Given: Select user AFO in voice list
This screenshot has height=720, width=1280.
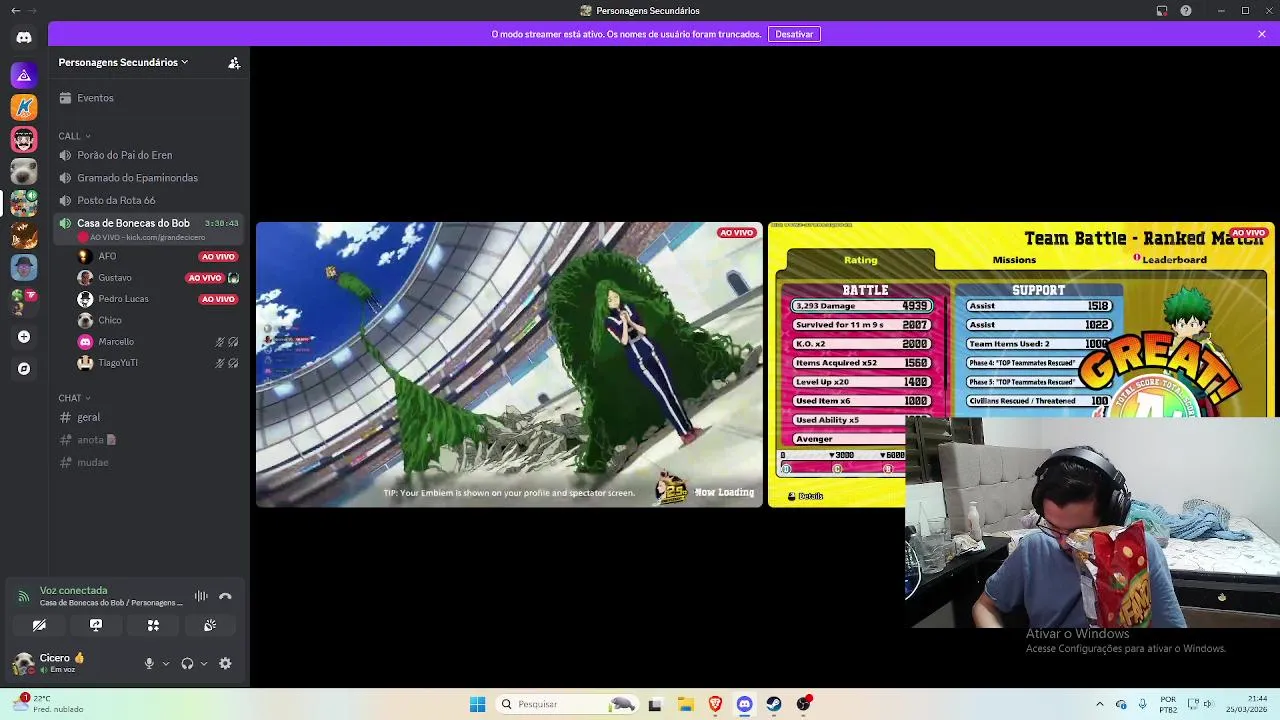Looking at the screenshot, I should pyautogui.click(x=158, y=256).
